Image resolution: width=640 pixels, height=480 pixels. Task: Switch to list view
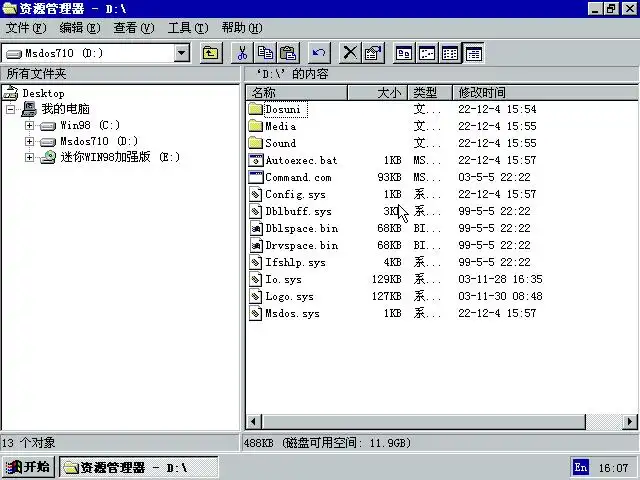point(450,53)
